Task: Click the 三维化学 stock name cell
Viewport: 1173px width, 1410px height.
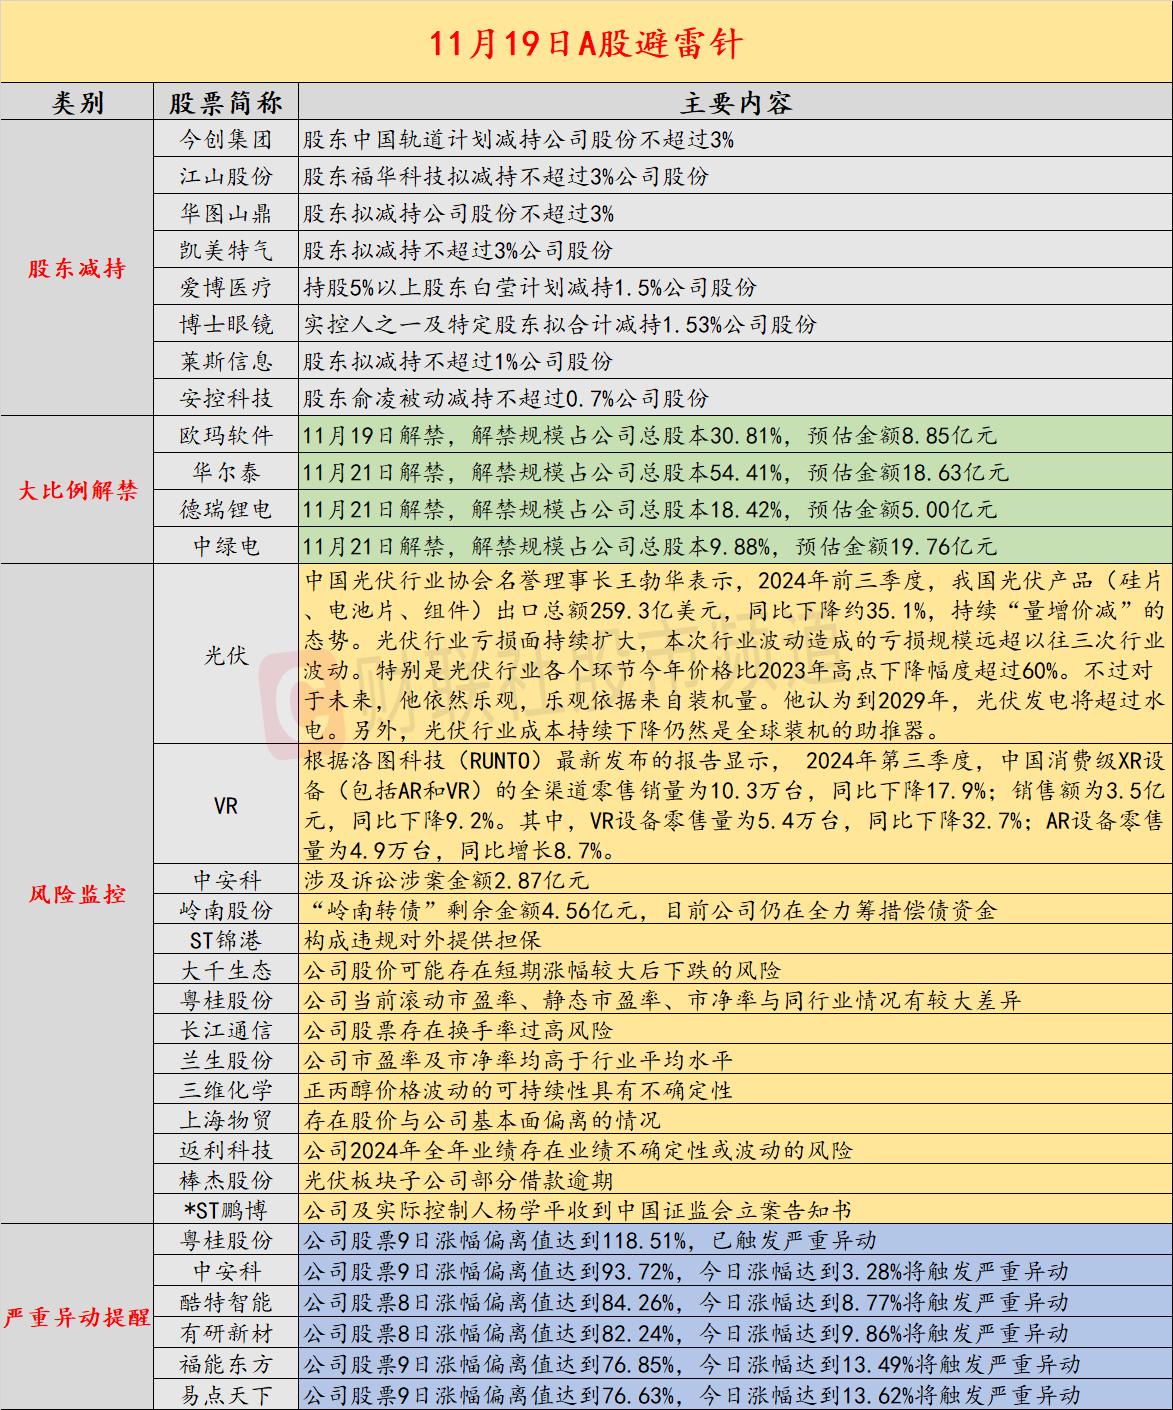Action: pyautogui.click(x=226, y=1091)
